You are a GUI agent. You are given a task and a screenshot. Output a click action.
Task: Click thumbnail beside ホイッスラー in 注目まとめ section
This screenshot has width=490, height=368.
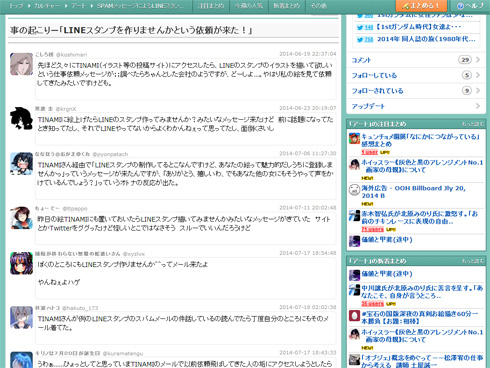pyautogui.click(x=354, y=164)
